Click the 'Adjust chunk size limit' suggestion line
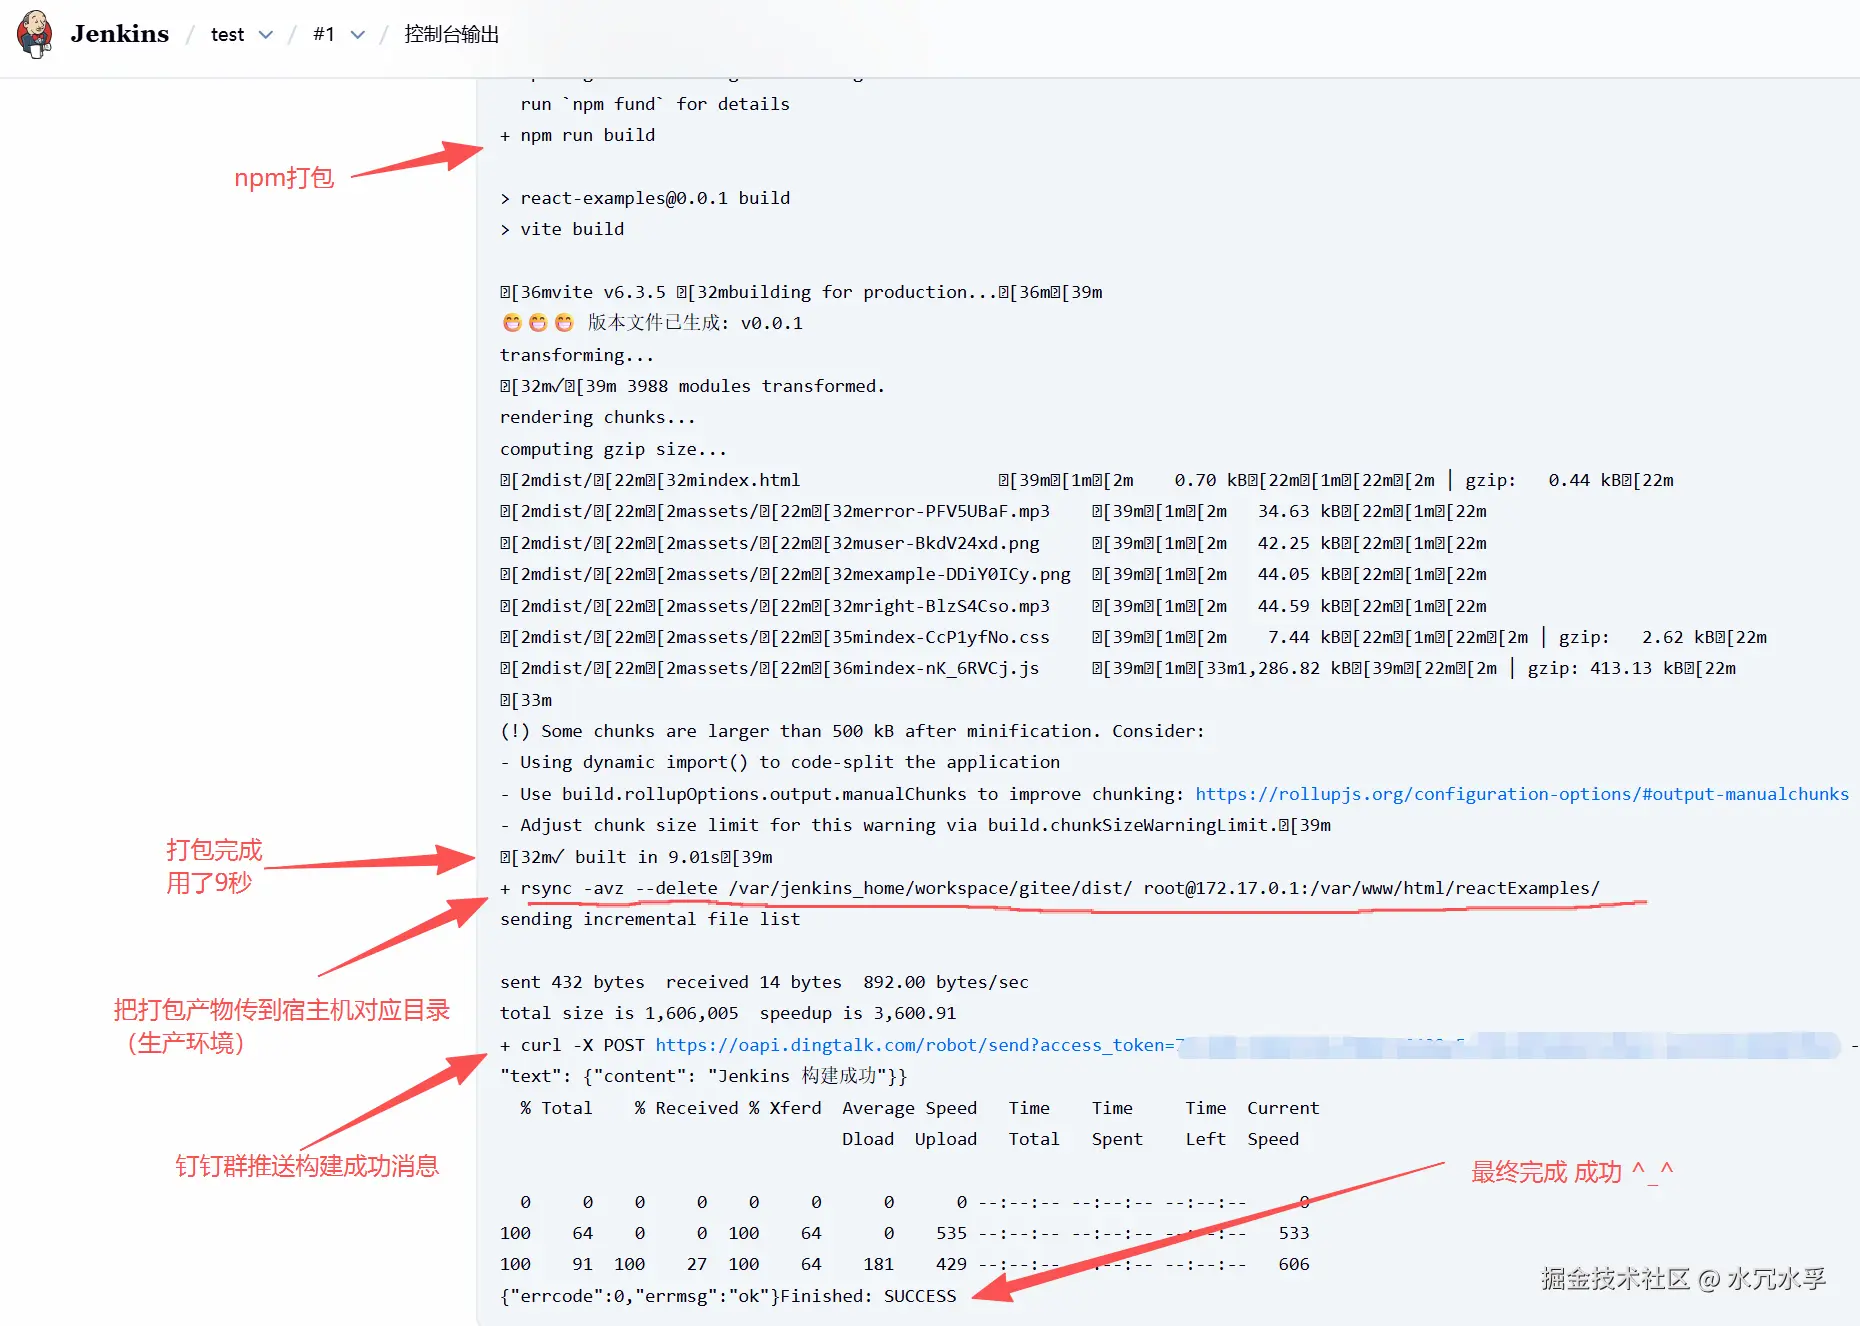 click(x=916, y=825)
